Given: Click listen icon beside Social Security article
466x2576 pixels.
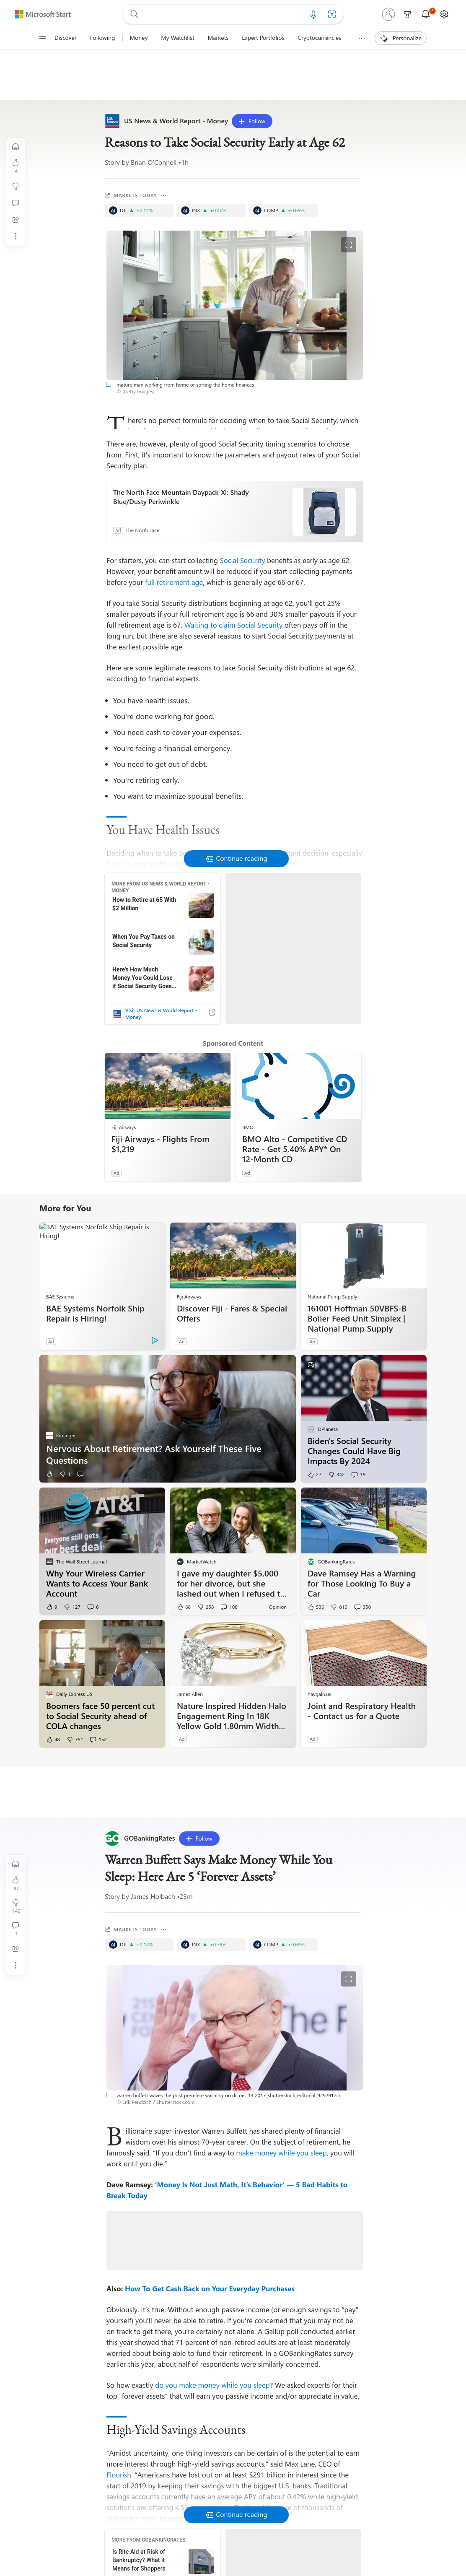Looking at the screenshot, I should [15, 147].
